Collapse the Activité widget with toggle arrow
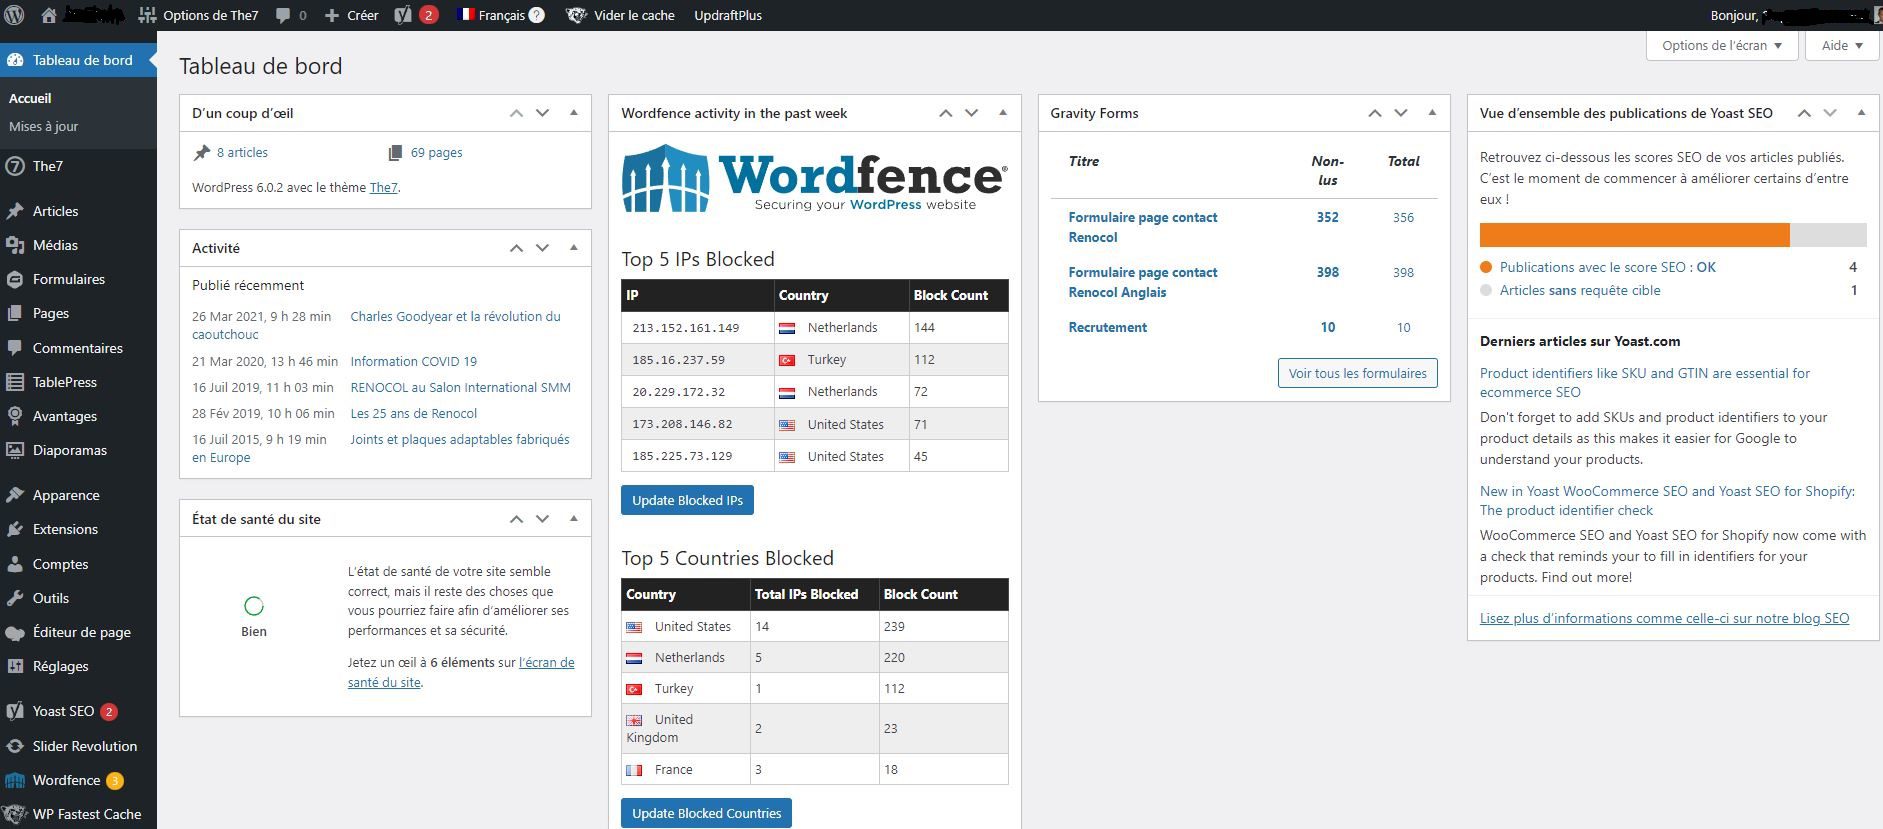 pos(573,248)
